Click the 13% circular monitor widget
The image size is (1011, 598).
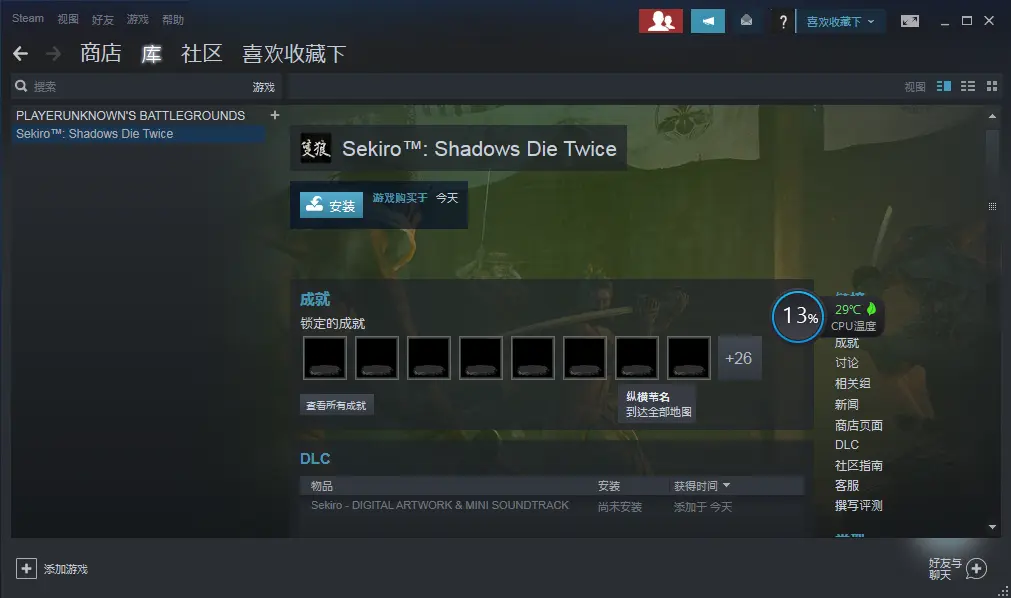click(798, 316)
